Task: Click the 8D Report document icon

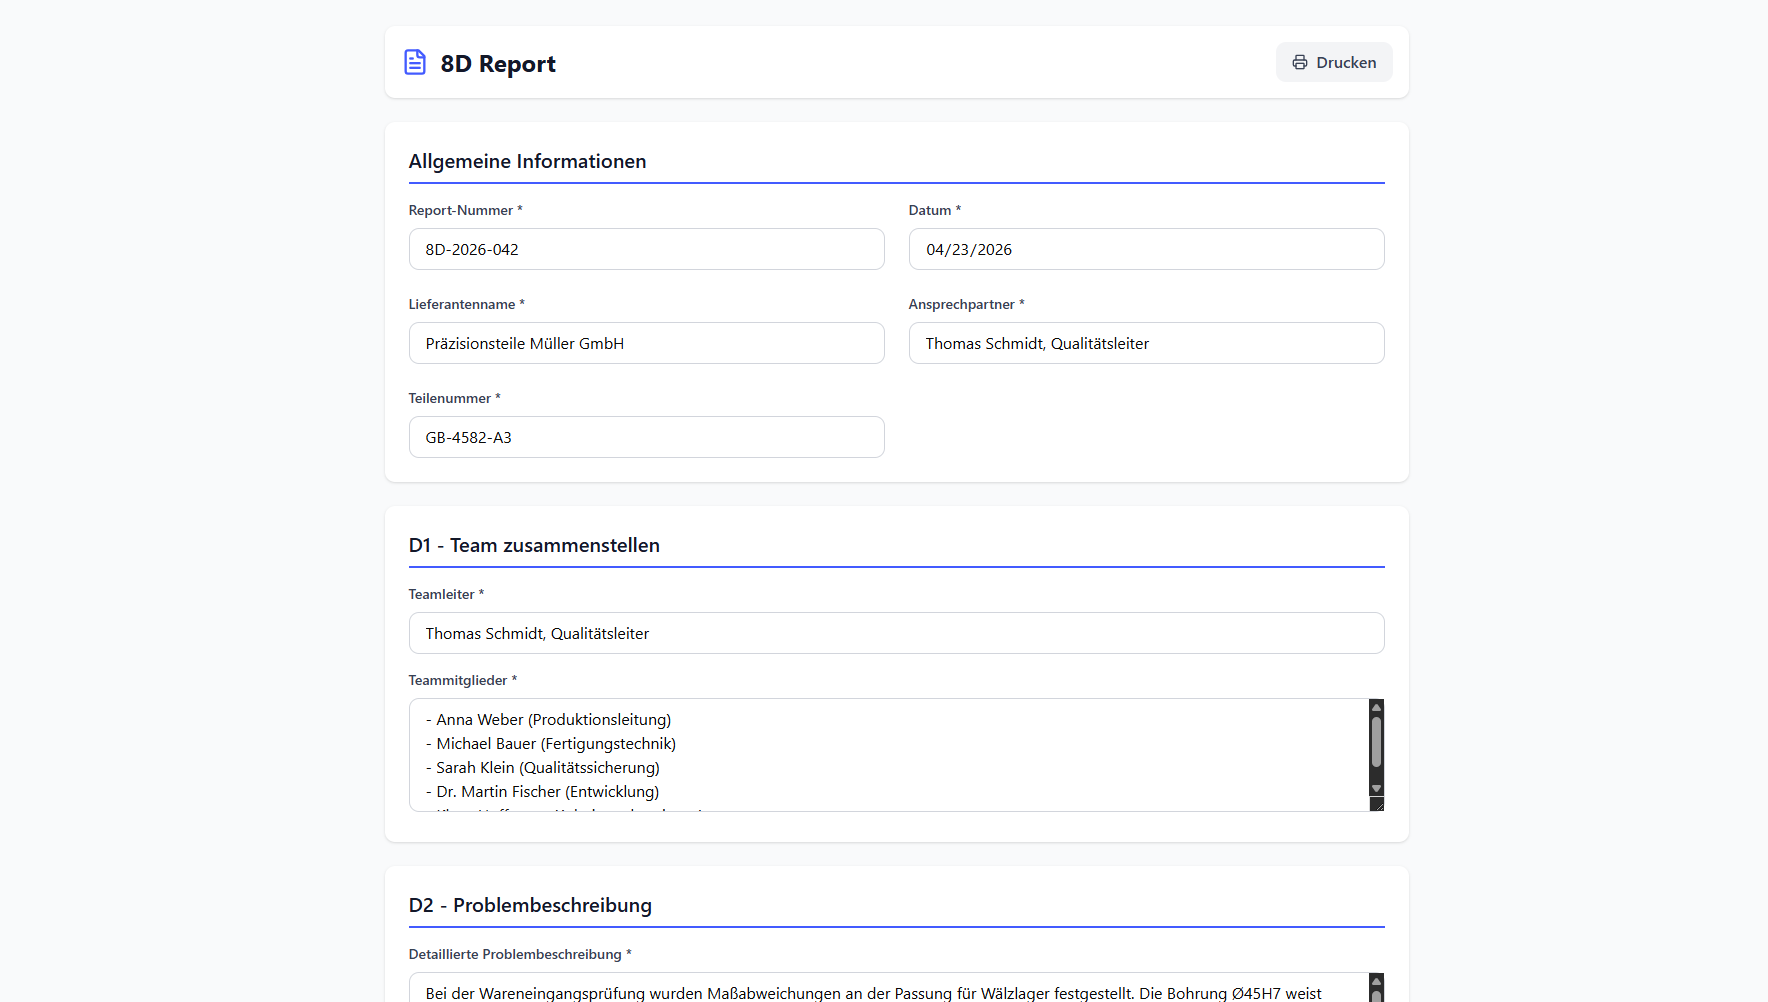Action: click(x=415, y=62)
